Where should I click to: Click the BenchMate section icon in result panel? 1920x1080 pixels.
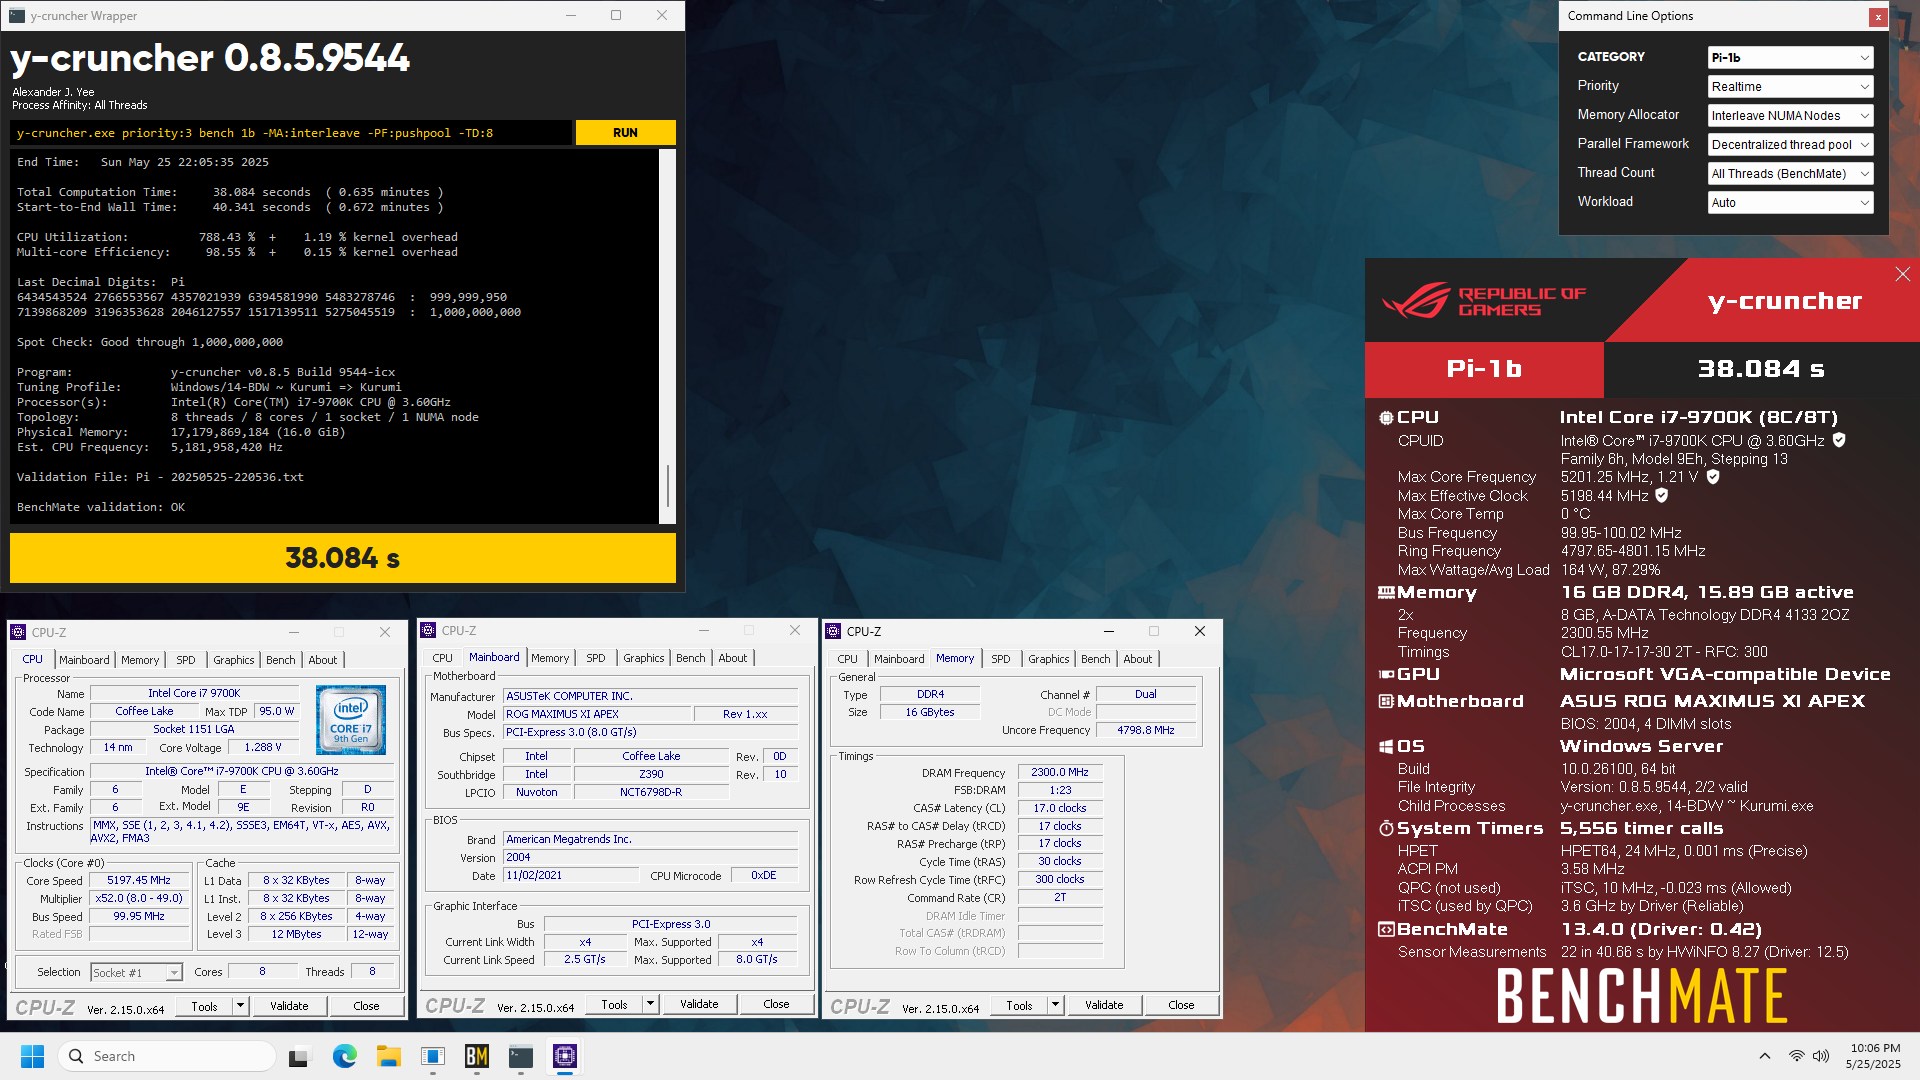click(x=1386, y=929)
